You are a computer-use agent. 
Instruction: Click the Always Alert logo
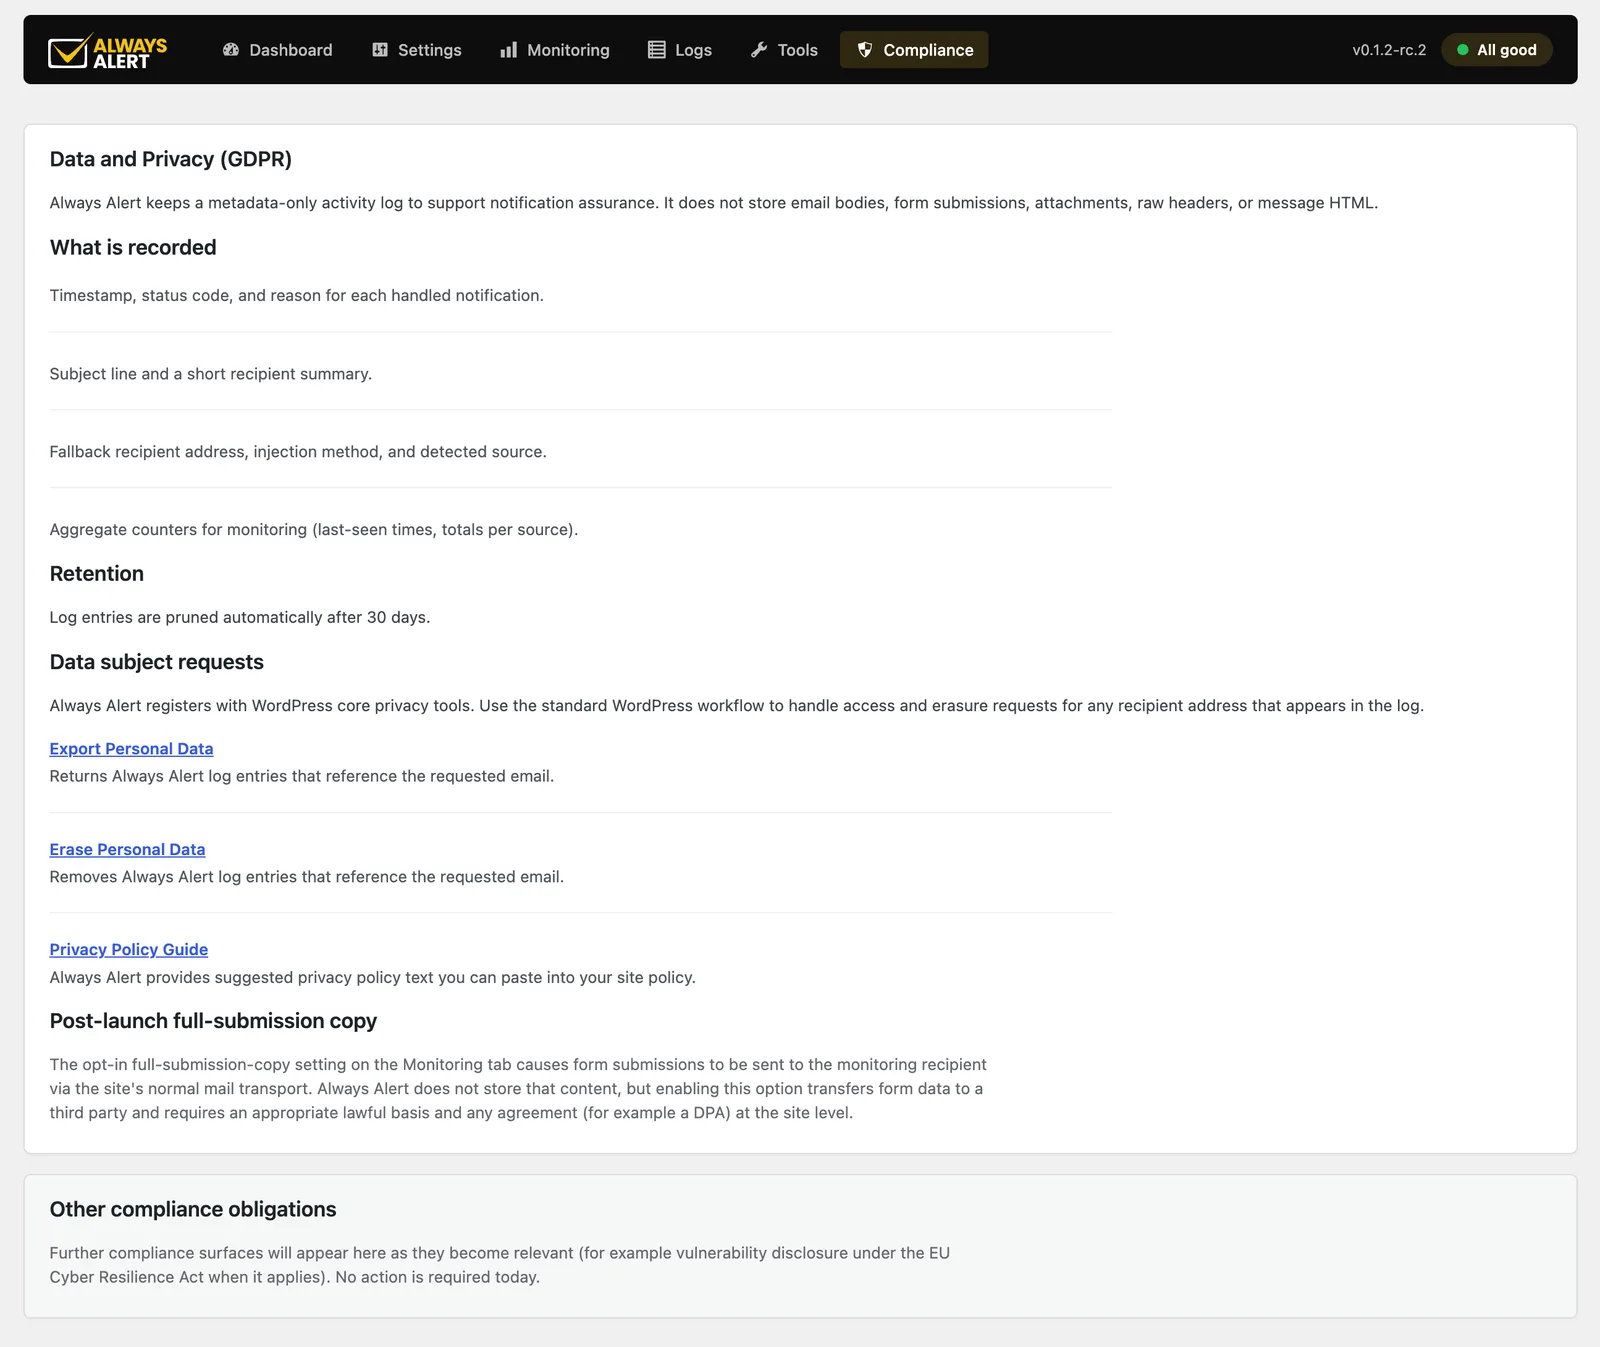[108, 50]
